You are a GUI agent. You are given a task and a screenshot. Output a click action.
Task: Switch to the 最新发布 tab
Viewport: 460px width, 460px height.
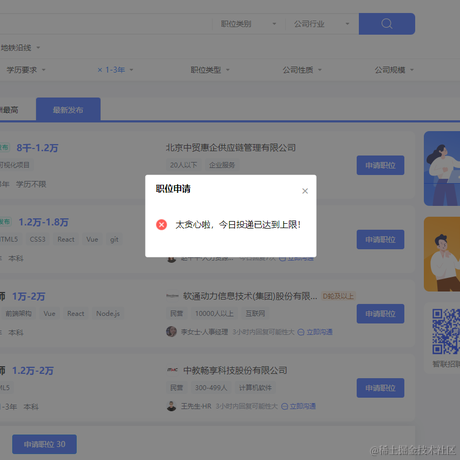click(68, 110)
